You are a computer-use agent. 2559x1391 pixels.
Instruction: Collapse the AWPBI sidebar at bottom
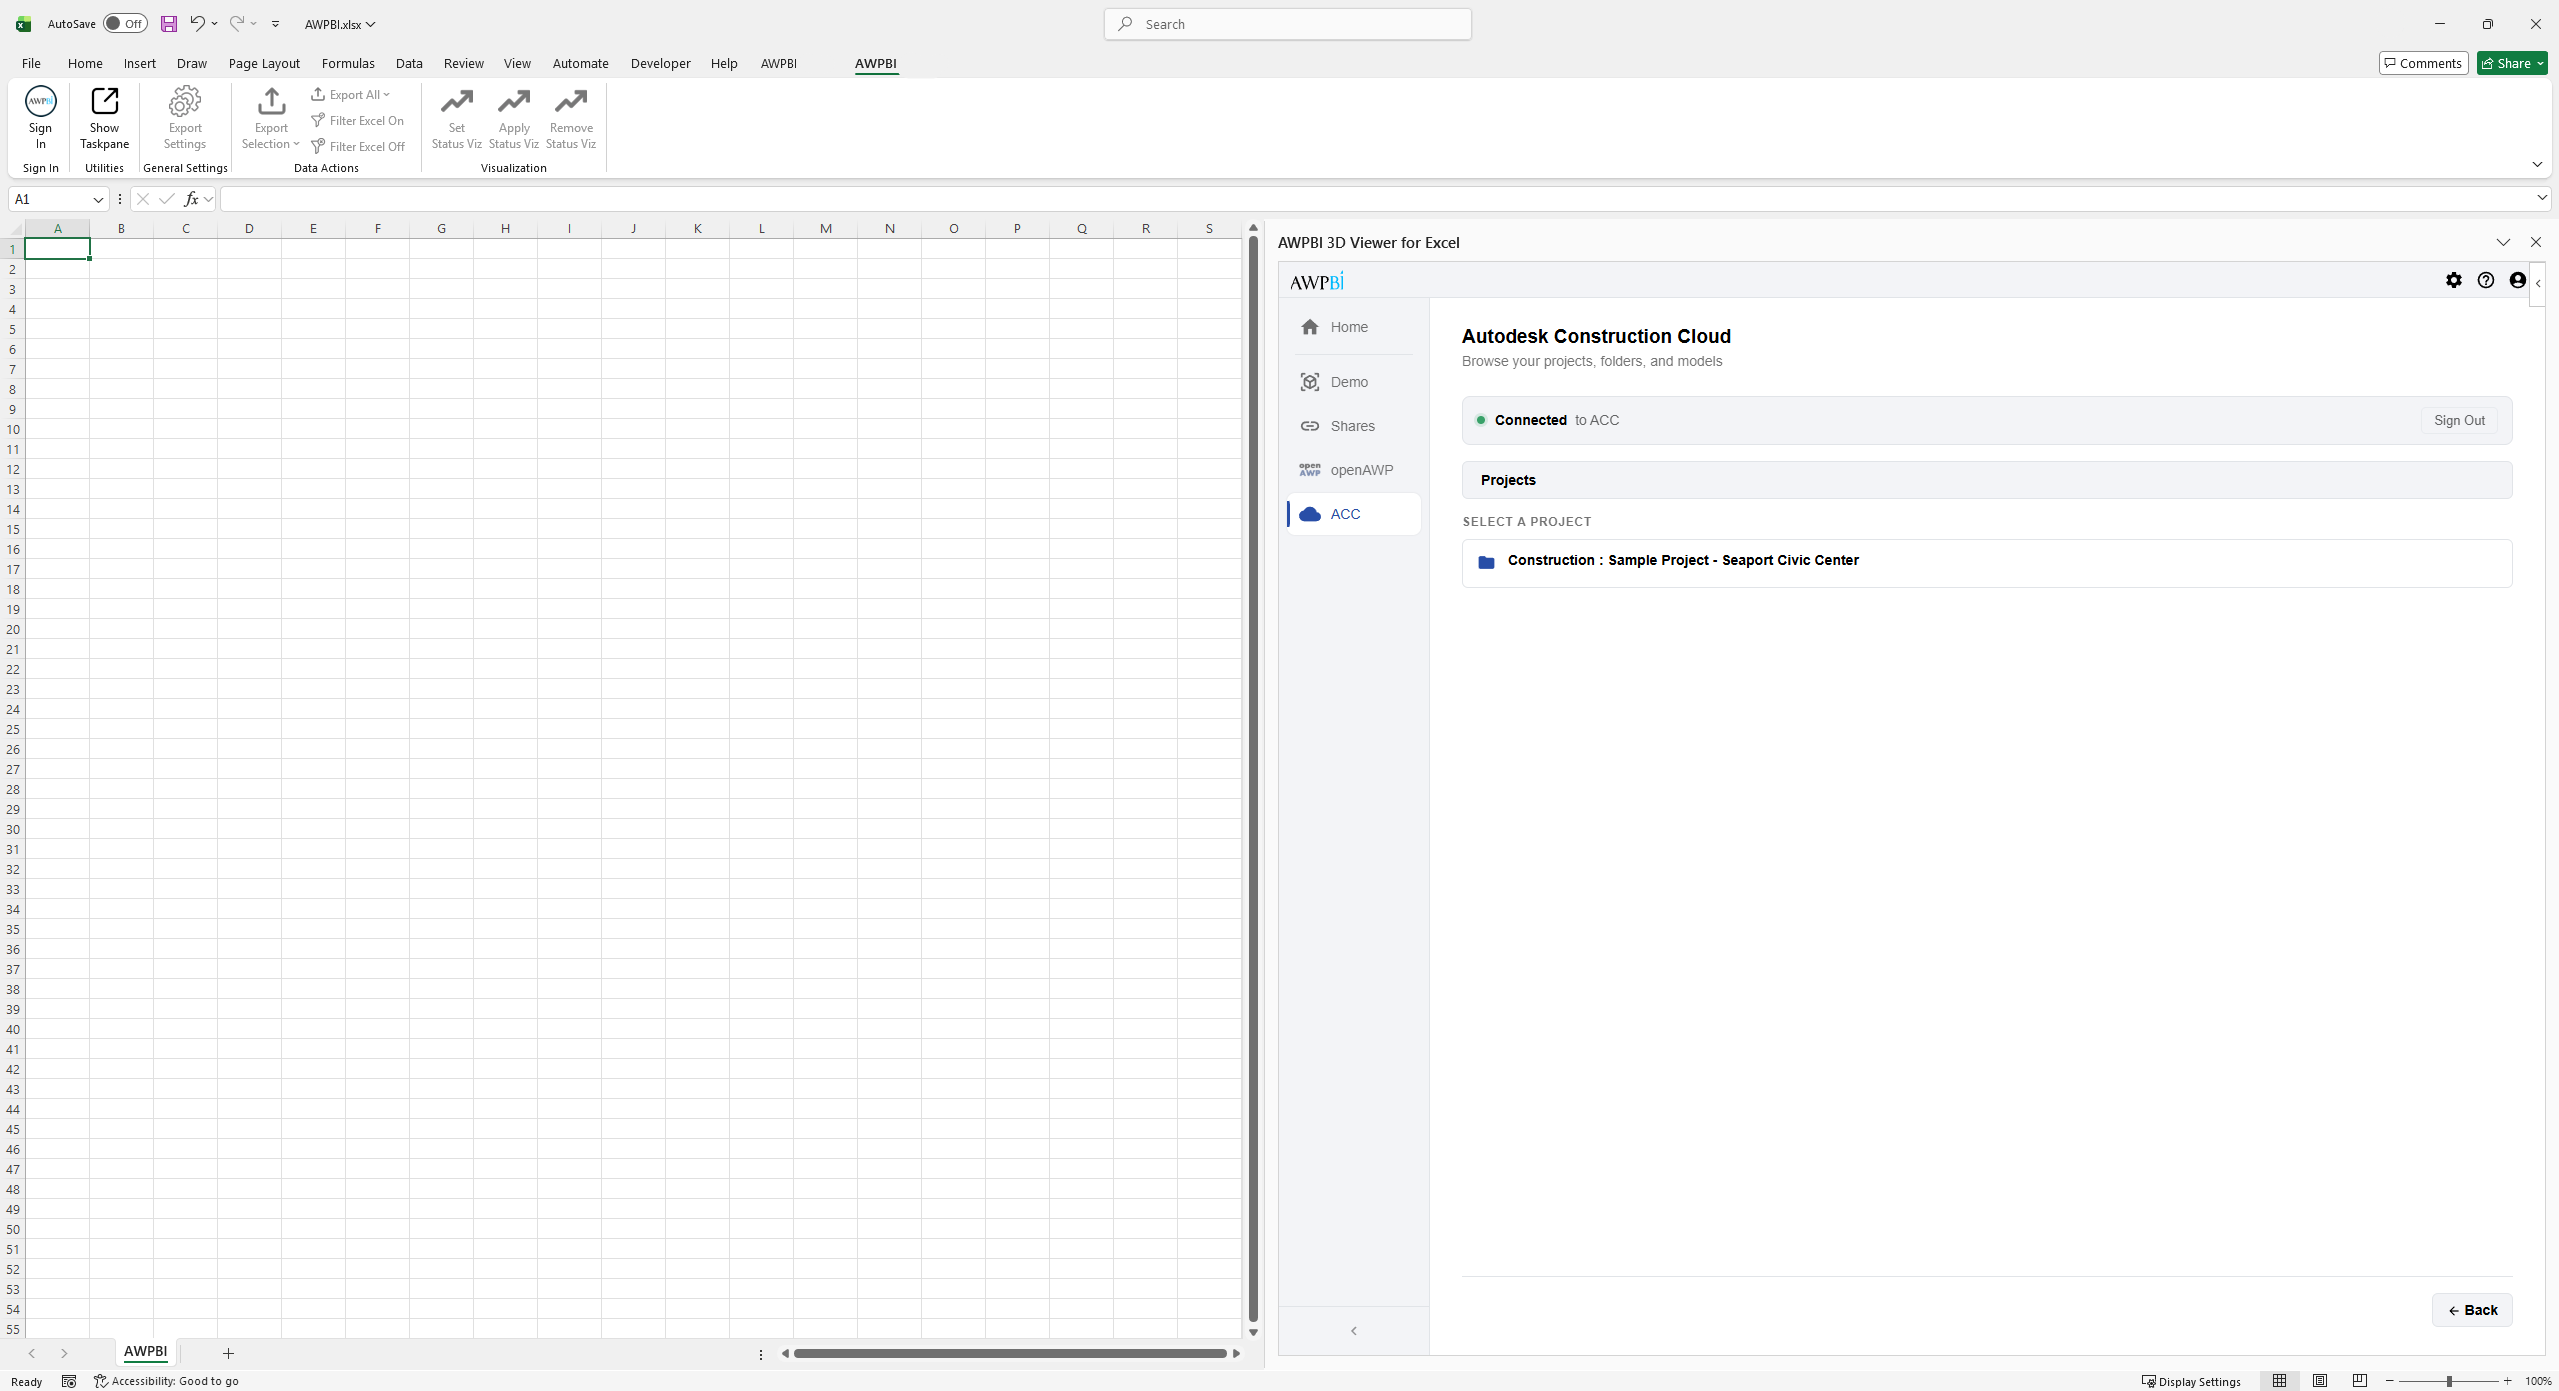pos(1354,1330)
